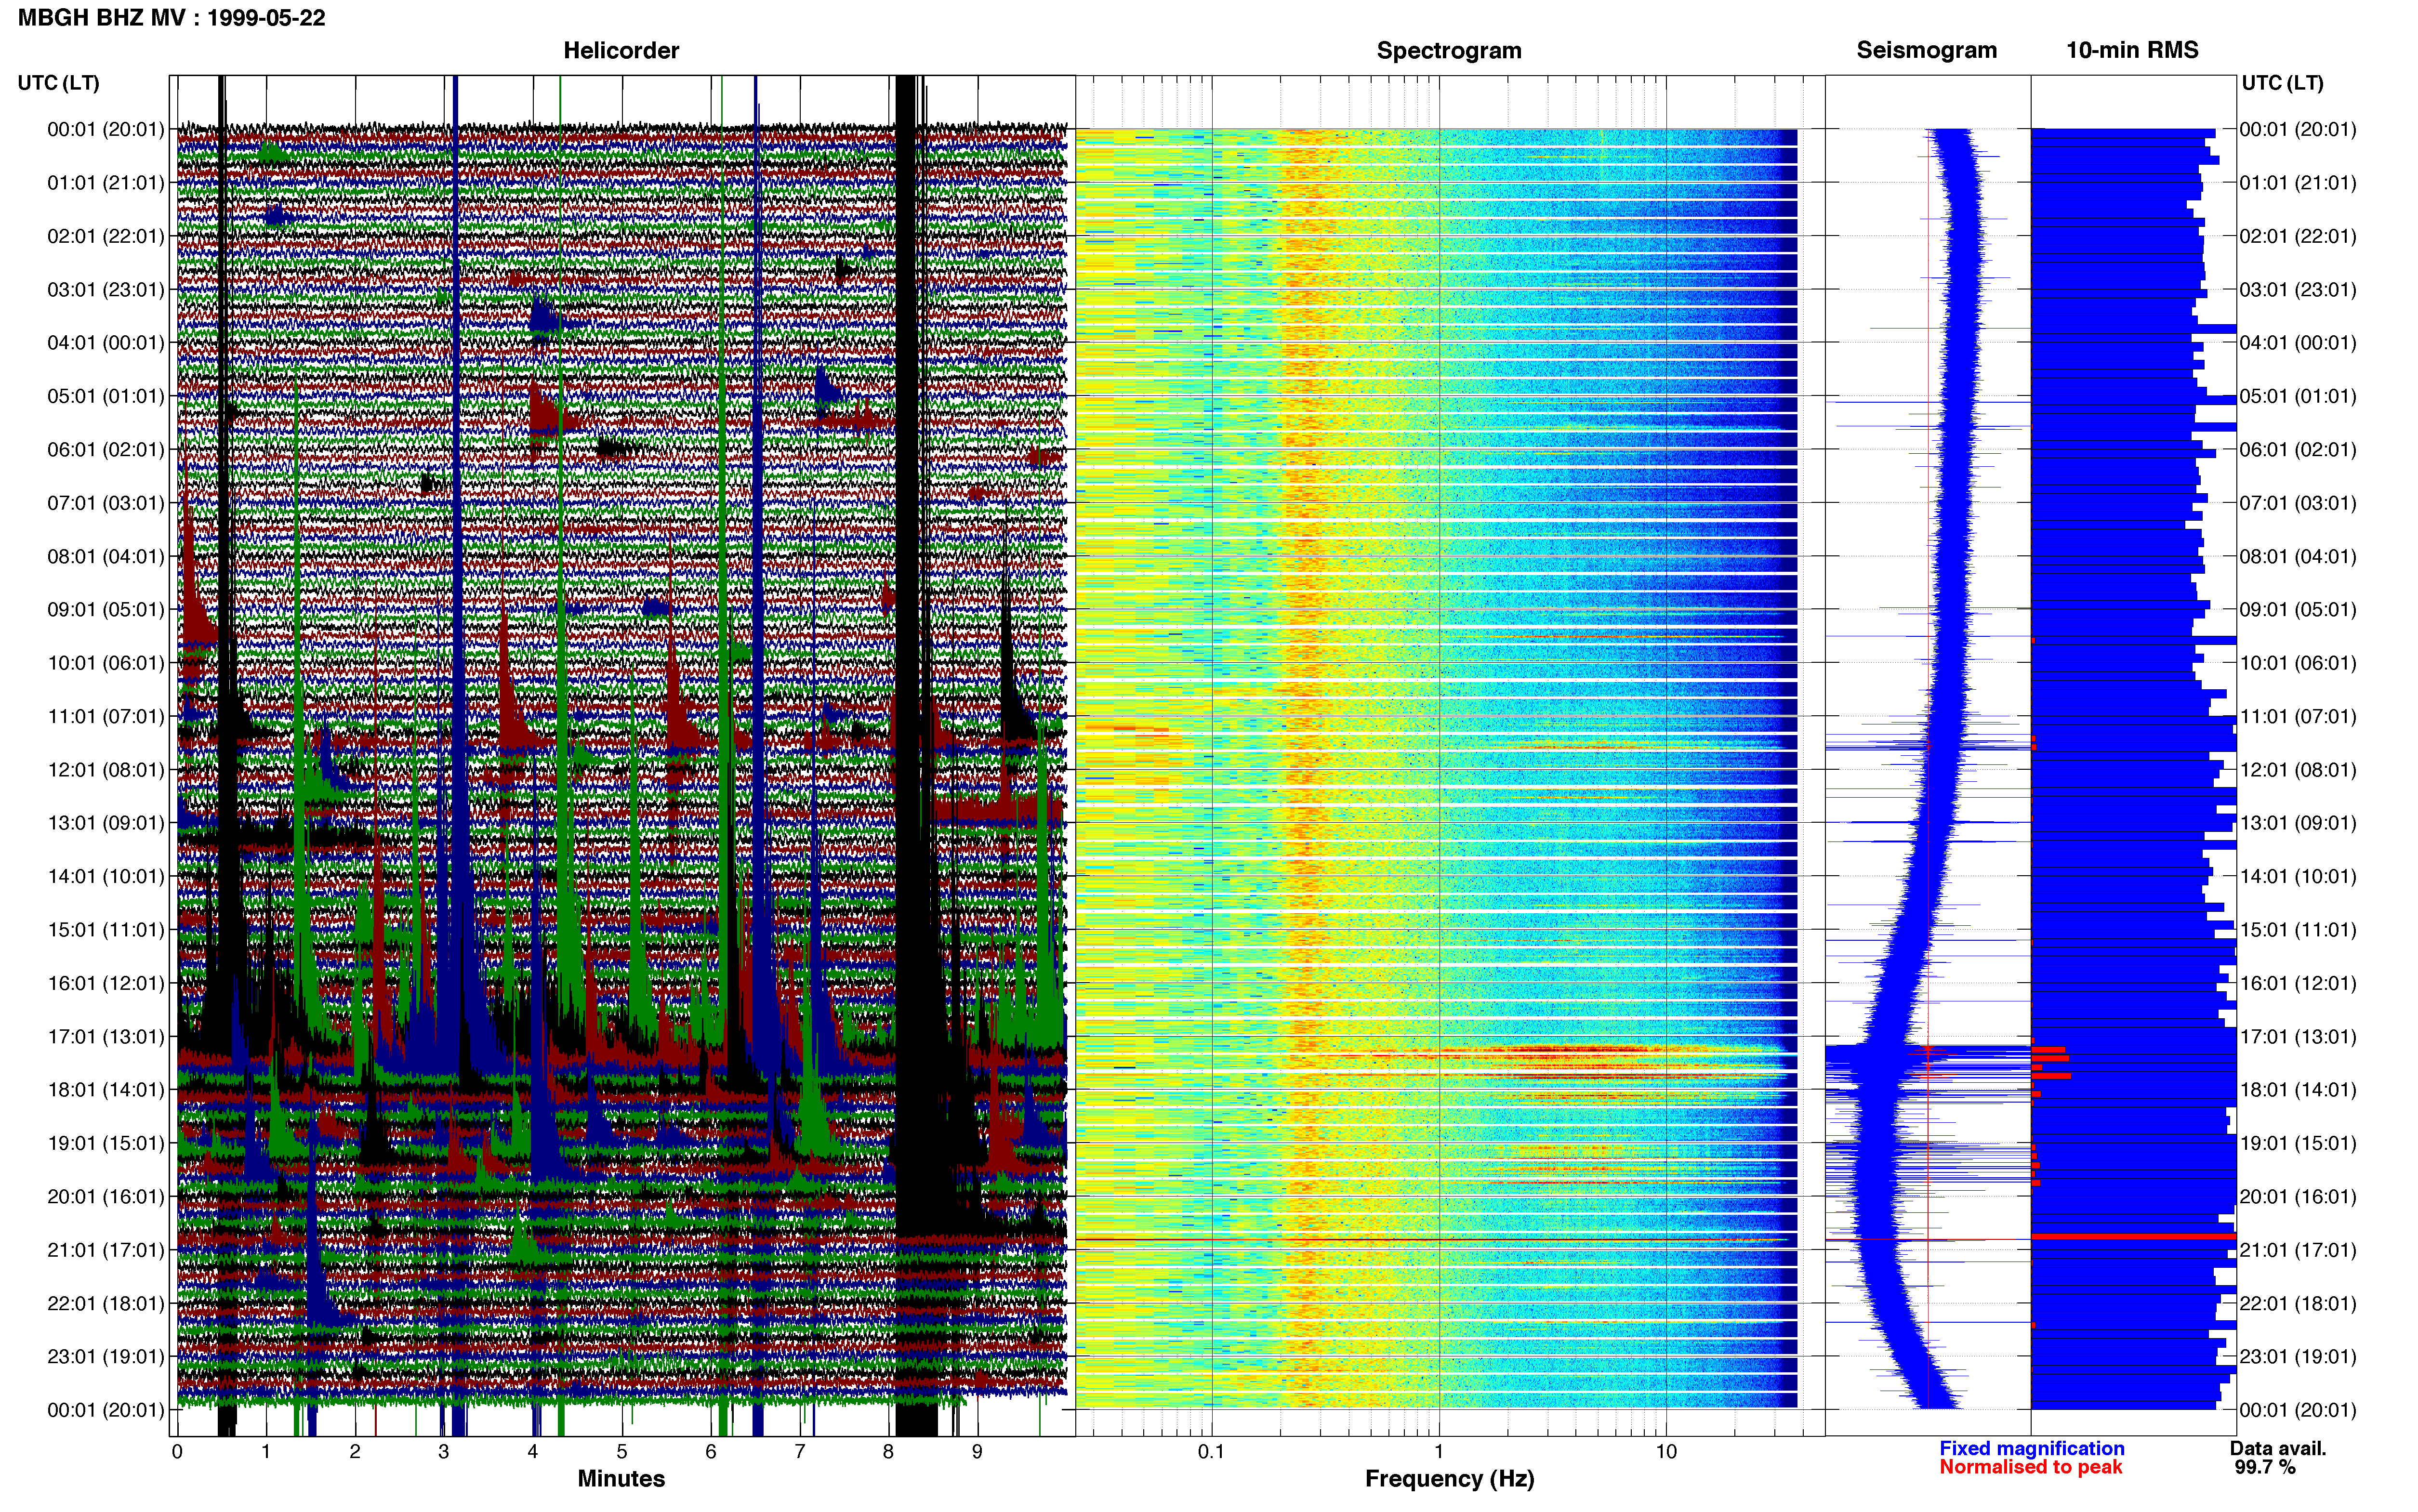
Task: Click the left '10:01 (06:01)' time label
Action: point(106,663)
